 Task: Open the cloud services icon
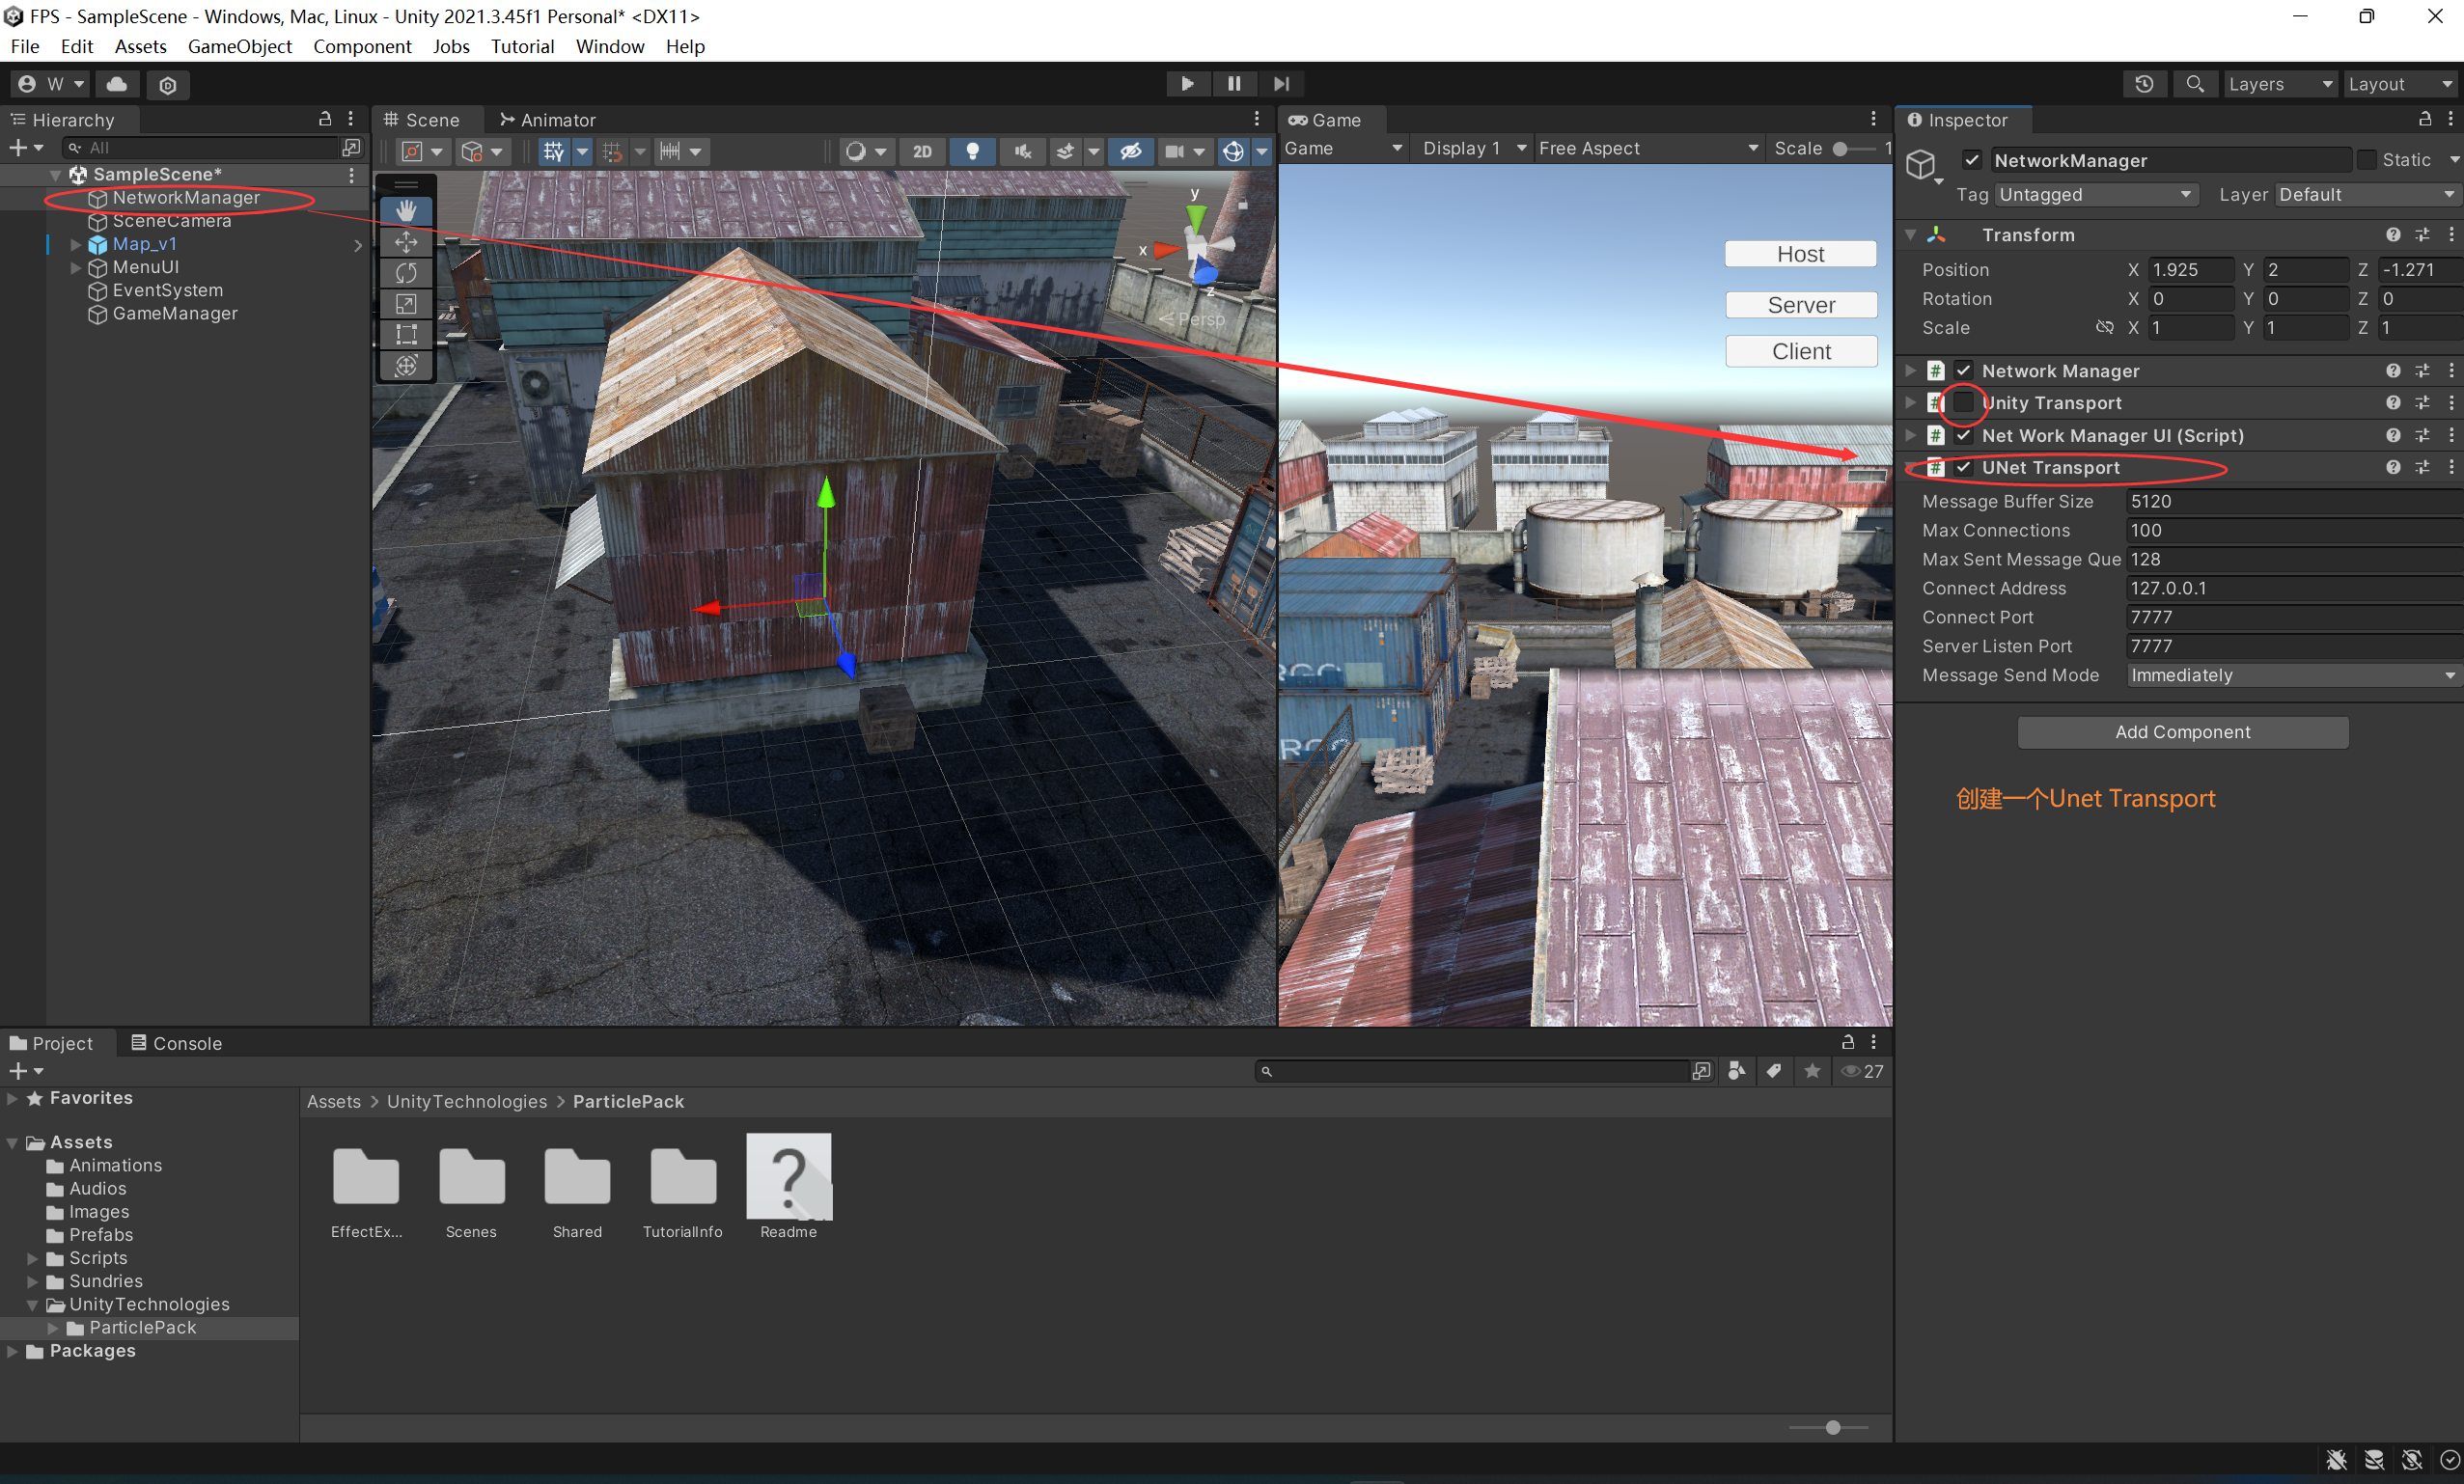coord(117,84)
